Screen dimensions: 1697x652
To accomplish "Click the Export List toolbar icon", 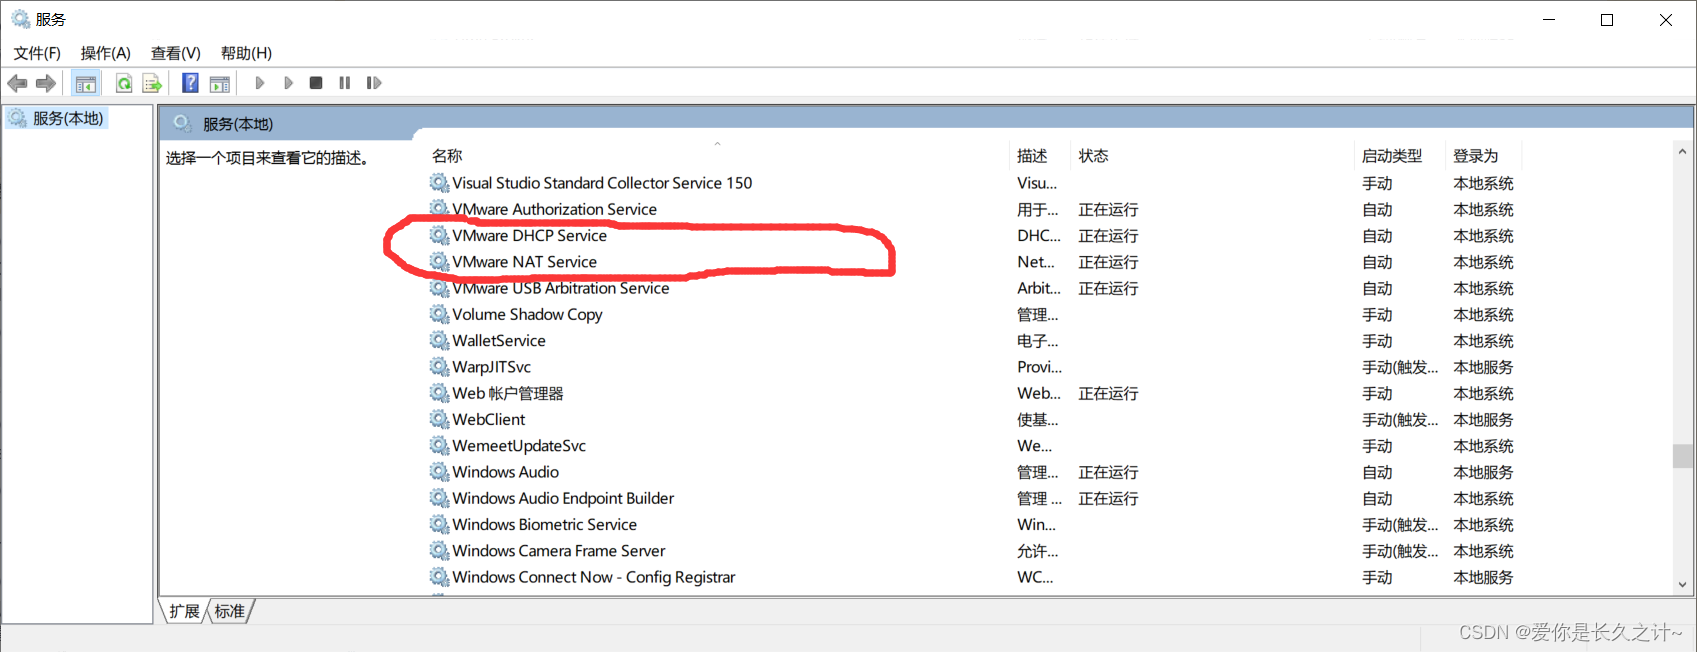I will (152, 83).
